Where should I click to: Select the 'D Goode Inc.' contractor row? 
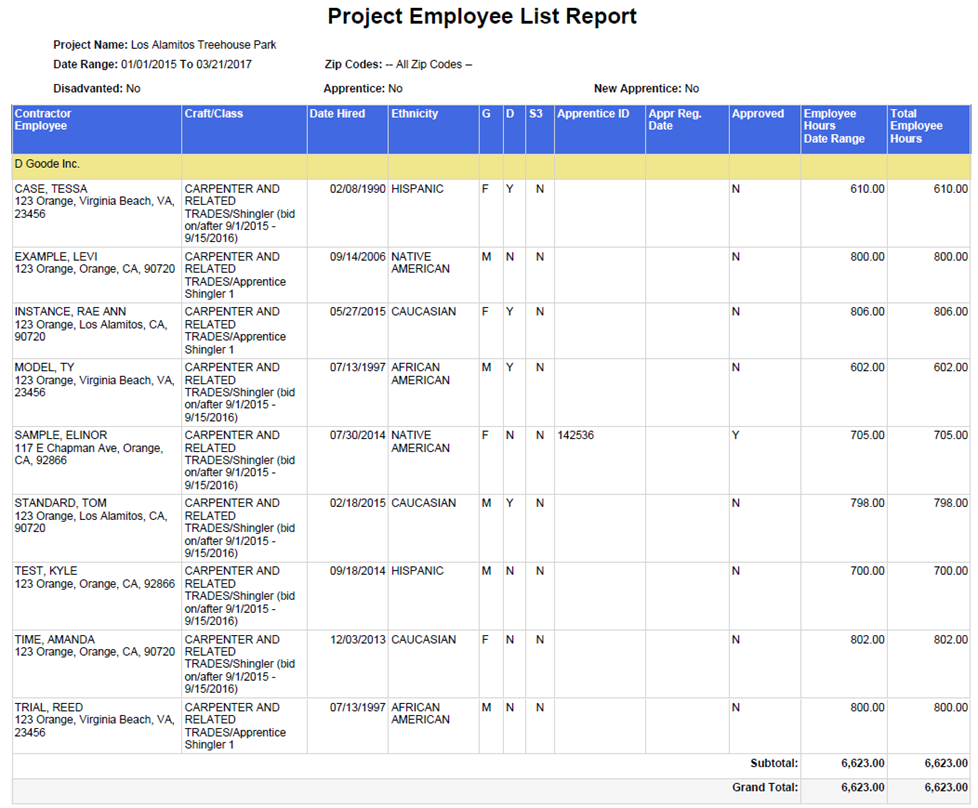pyautogui.click(x=491, y=167)
